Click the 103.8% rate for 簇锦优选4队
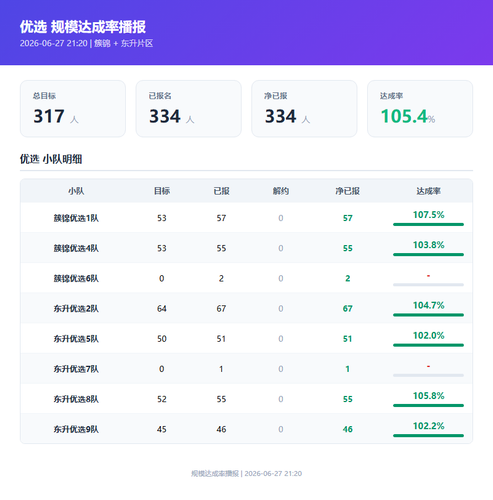This screenshot has height=500, width=493. 428,245
